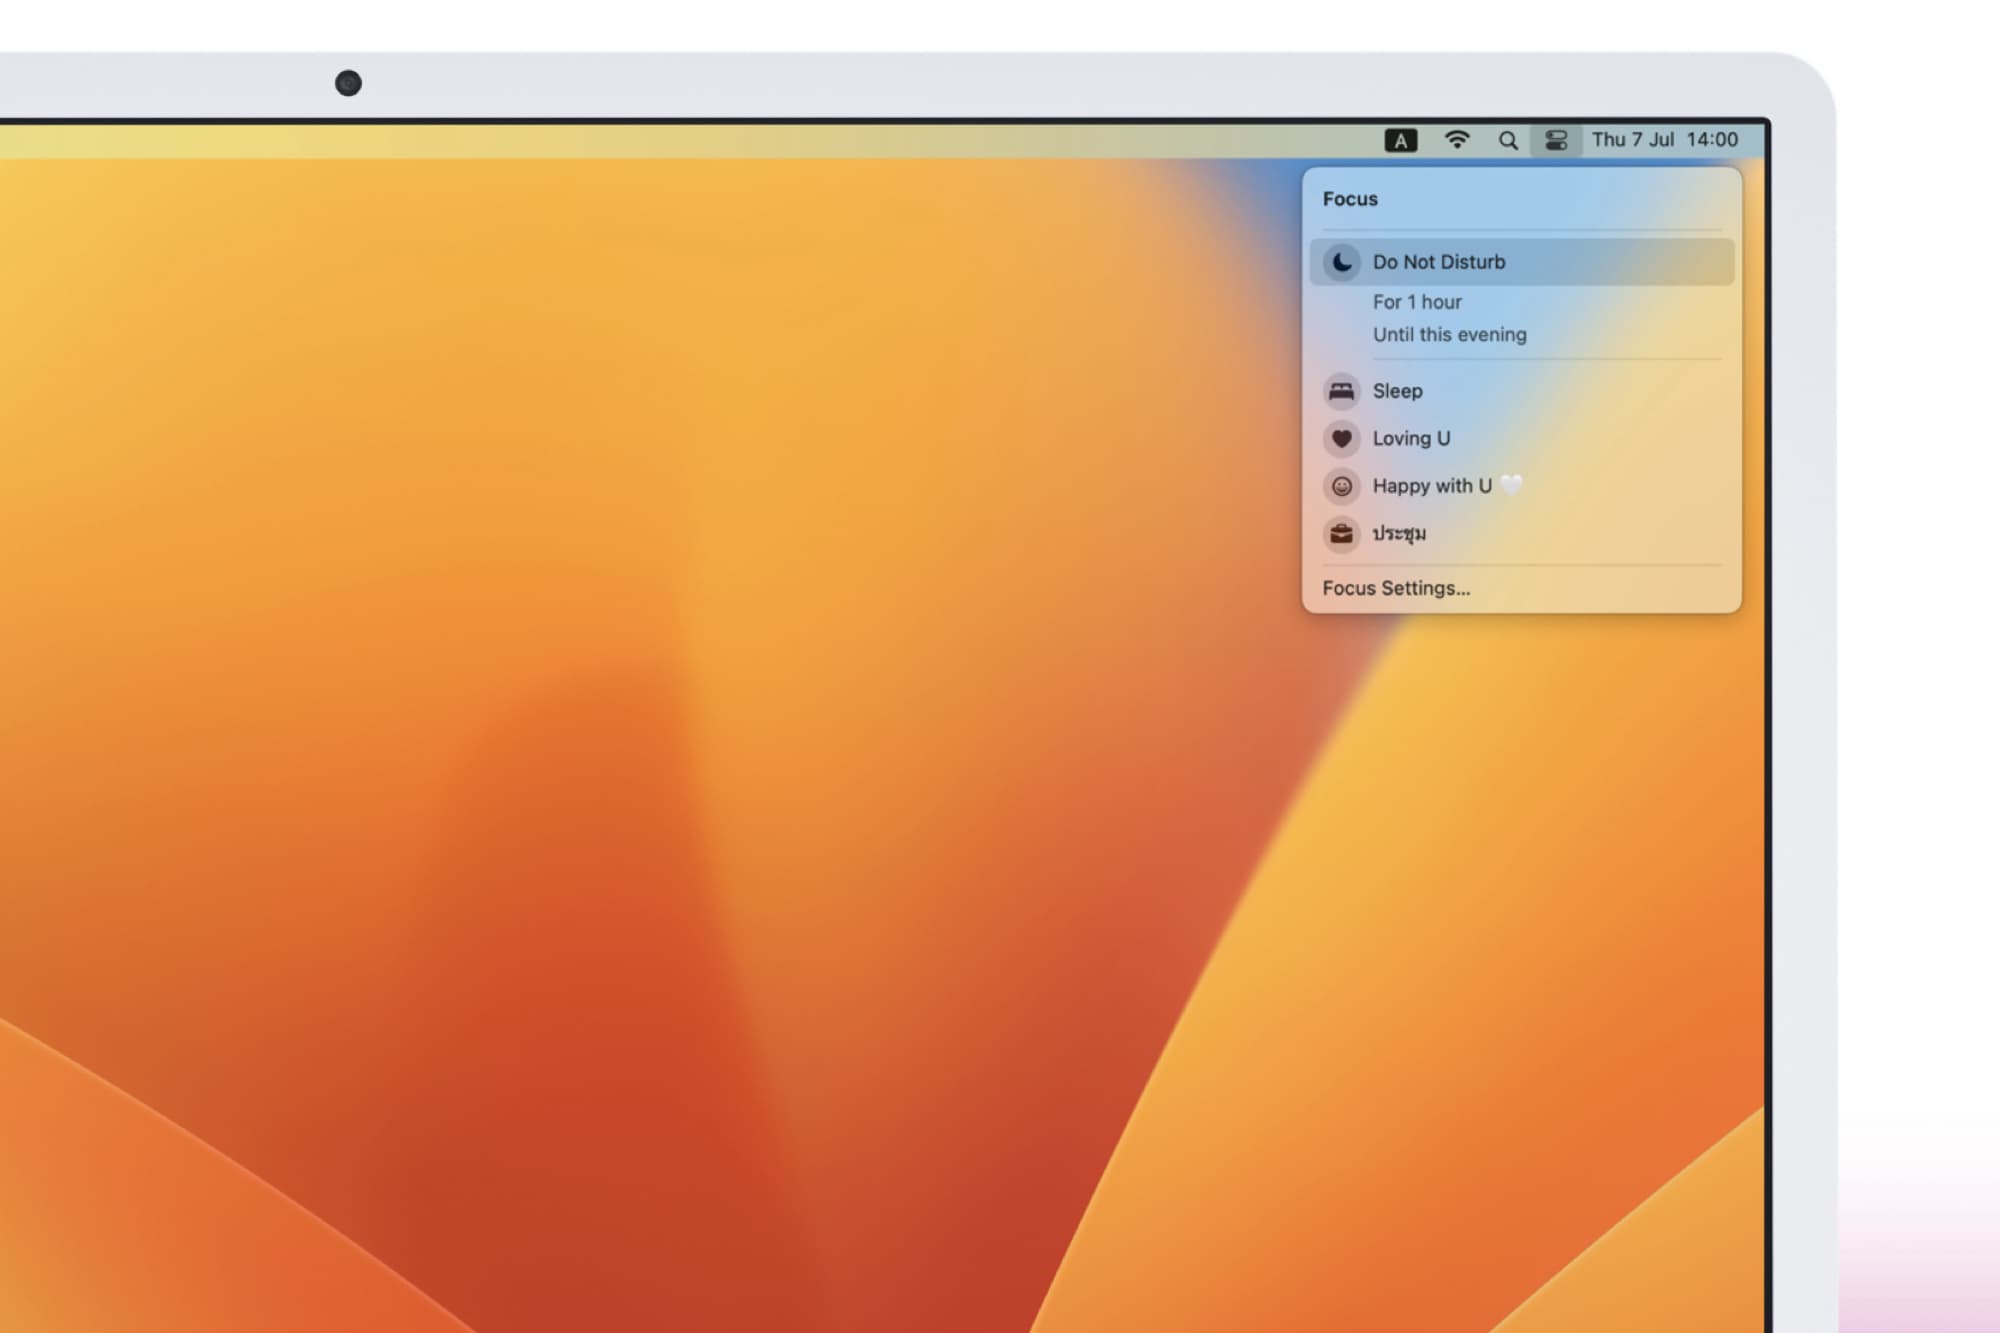Open Spotlight search magnifier
This screenshot has width=2000, height=1333.
pyautogui.click(x=1508, y=141)
